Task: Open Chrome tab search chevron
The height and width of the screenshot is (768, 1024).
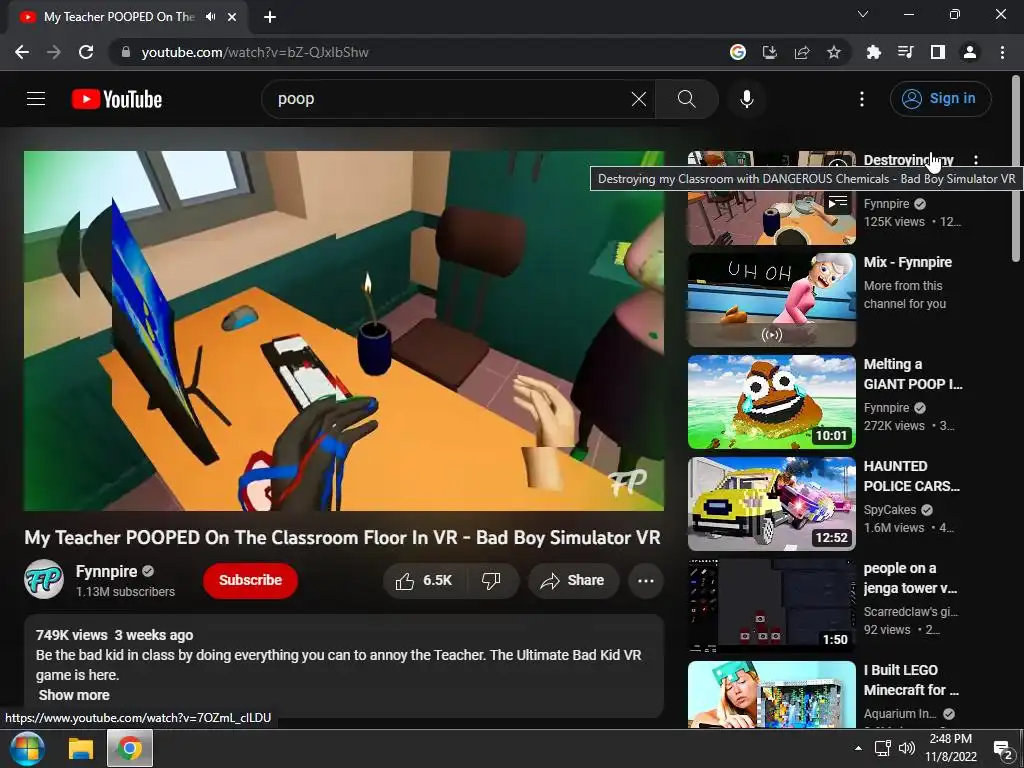Action: pos(863,14)
